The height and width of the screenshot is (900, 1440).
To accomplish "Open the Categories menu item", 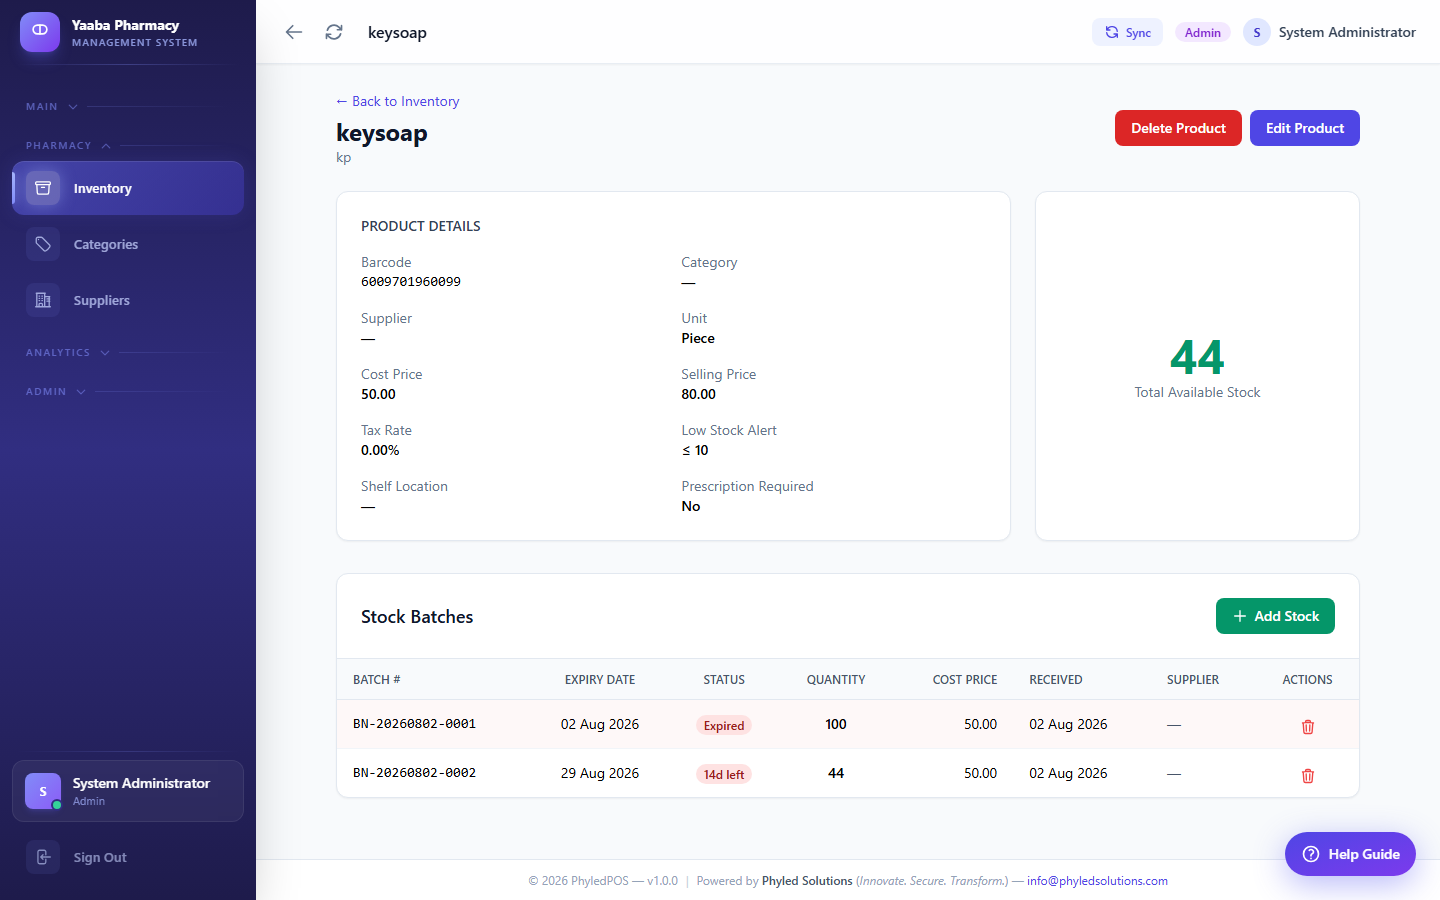I will 128,244.
